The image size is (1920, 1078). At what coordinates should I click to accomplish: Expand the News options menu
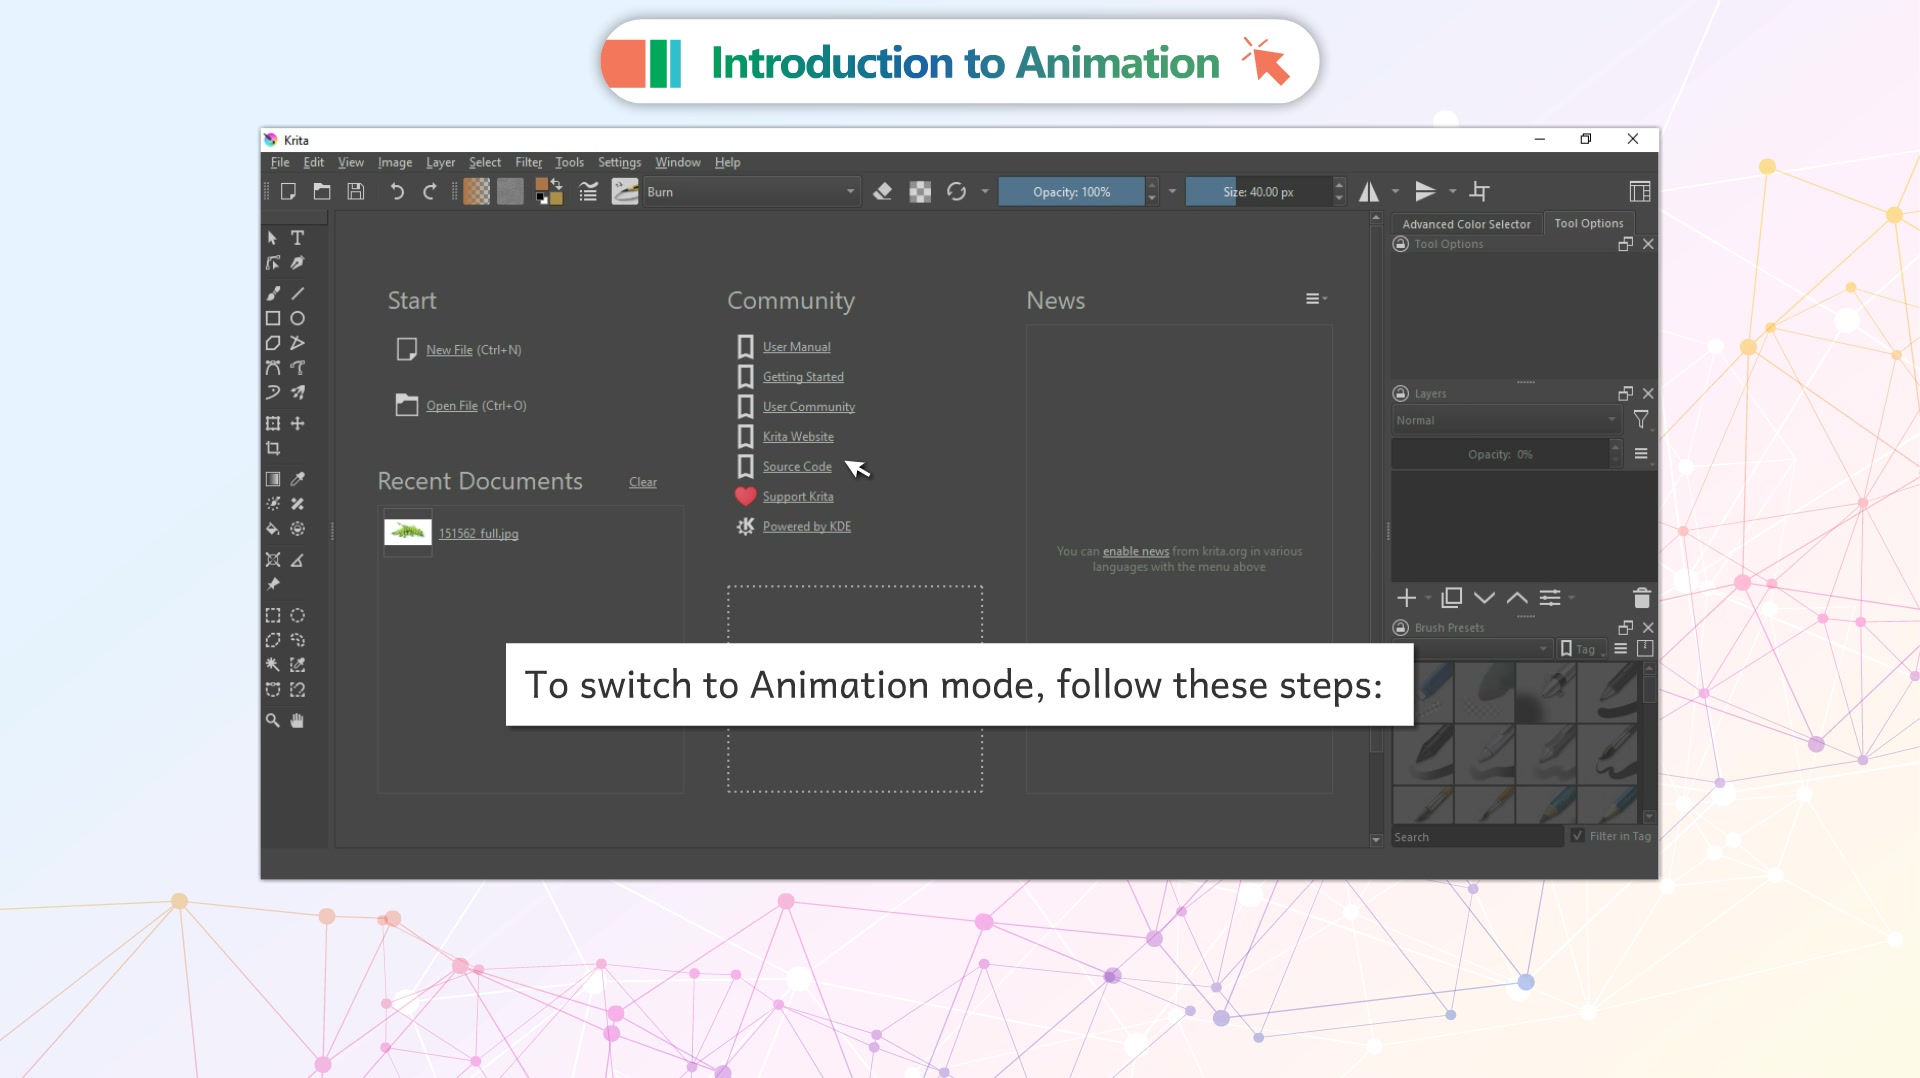(1316, 299)
